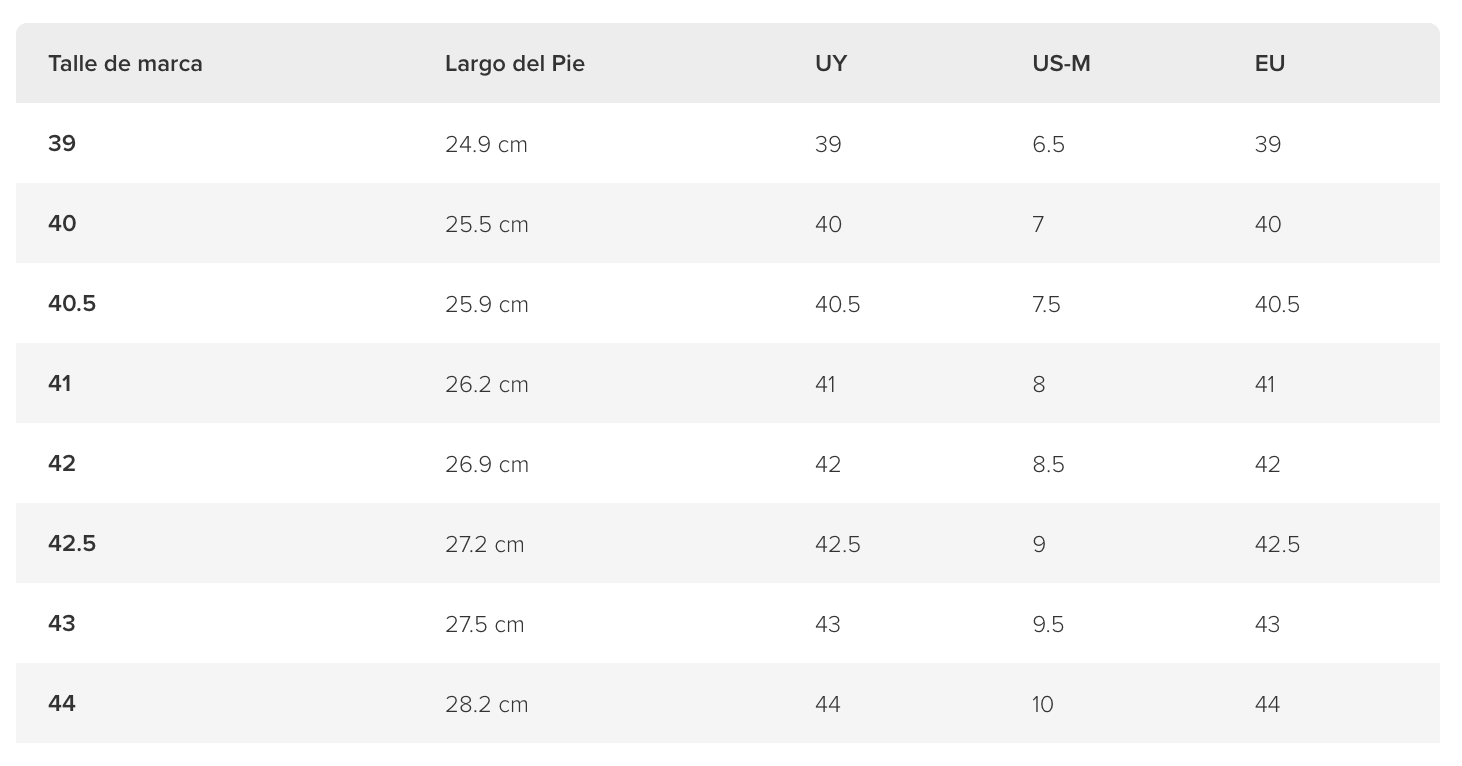This screenshot has width=1462, height=766.
Task: Click the UY column header
Action: [x=831, y=64]
